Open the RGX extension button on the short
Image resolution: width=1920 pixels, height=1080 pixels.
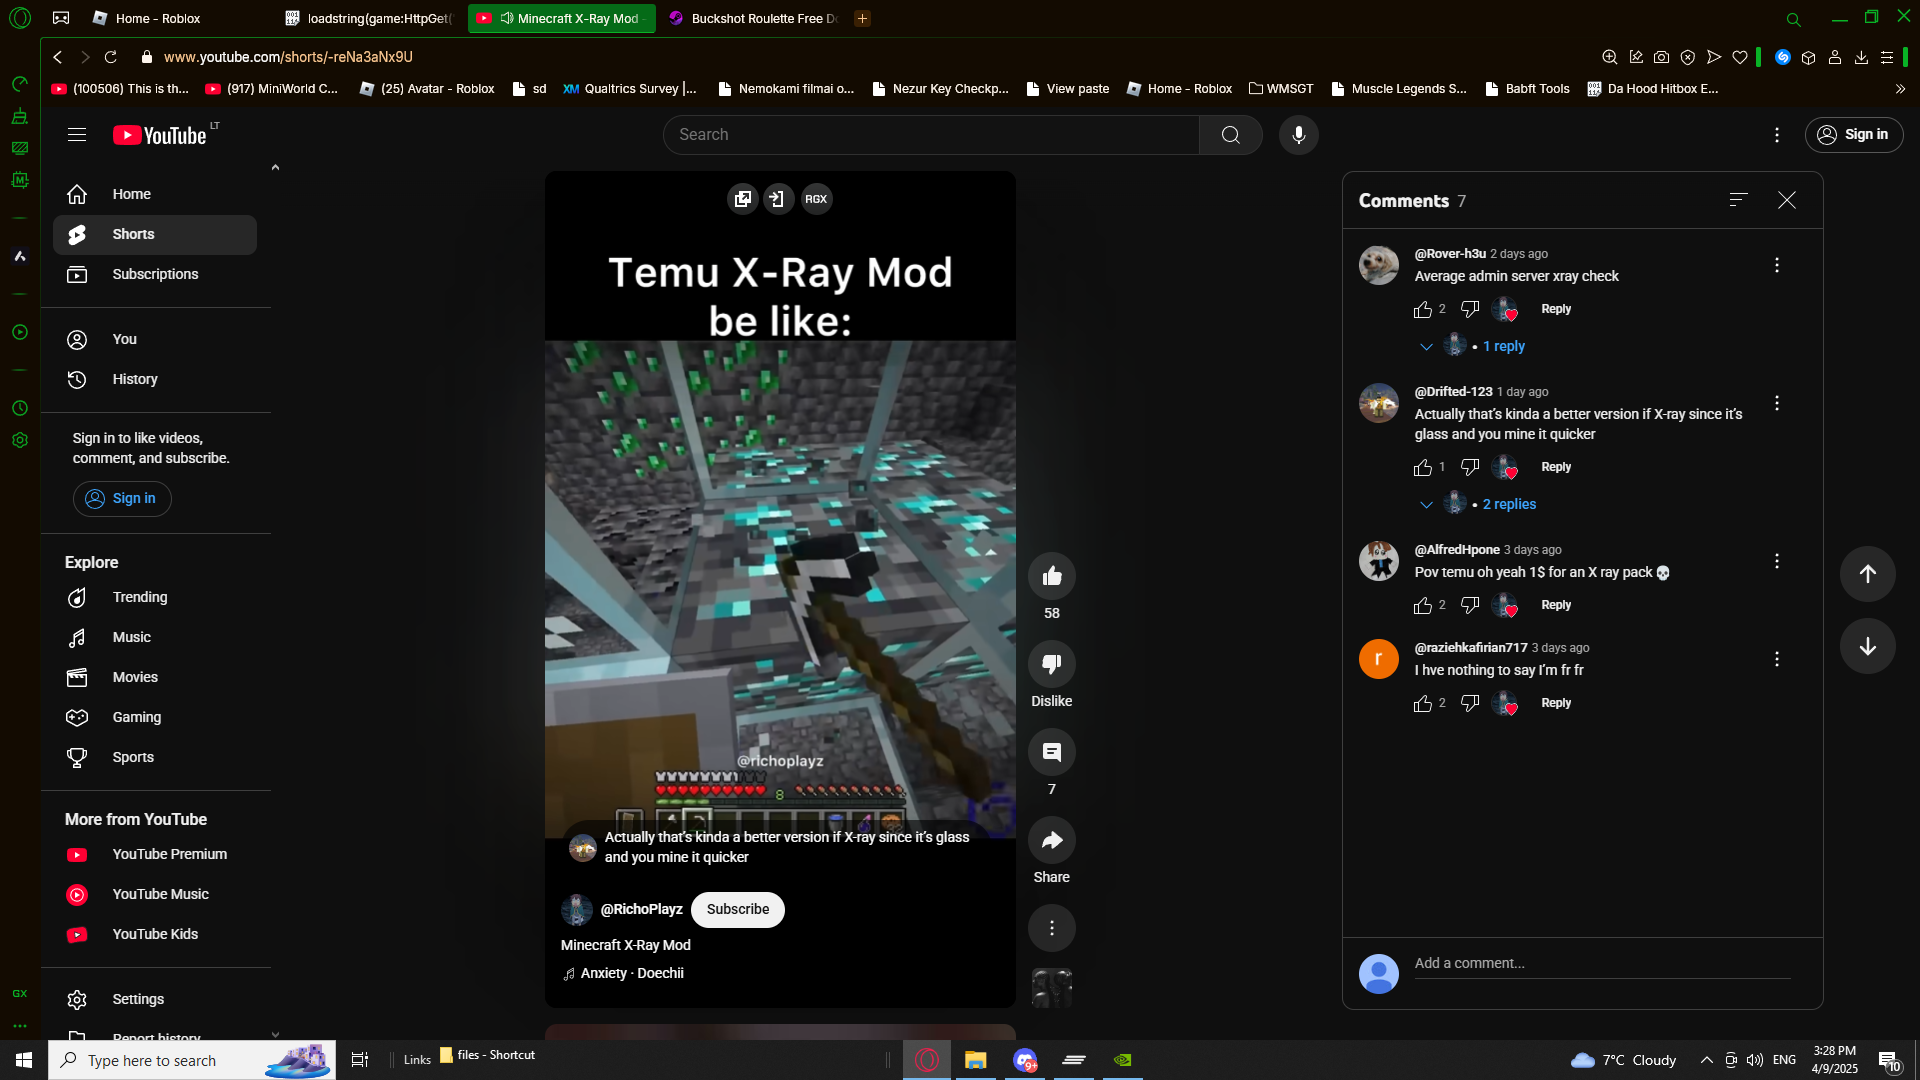(816, 199)
